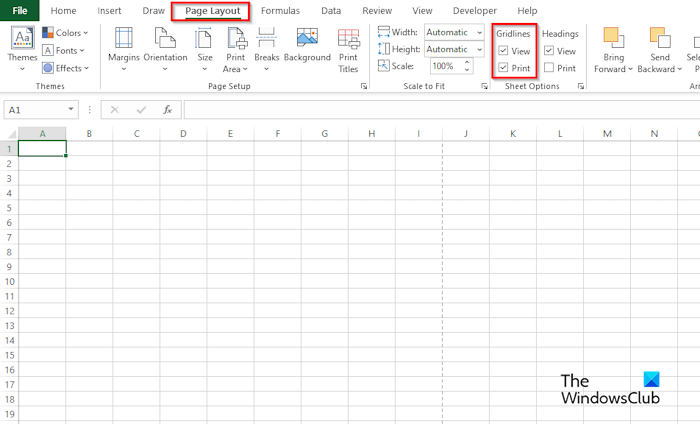Open the File menu
The height and width of the screenshot is (424, 700).
20,10
